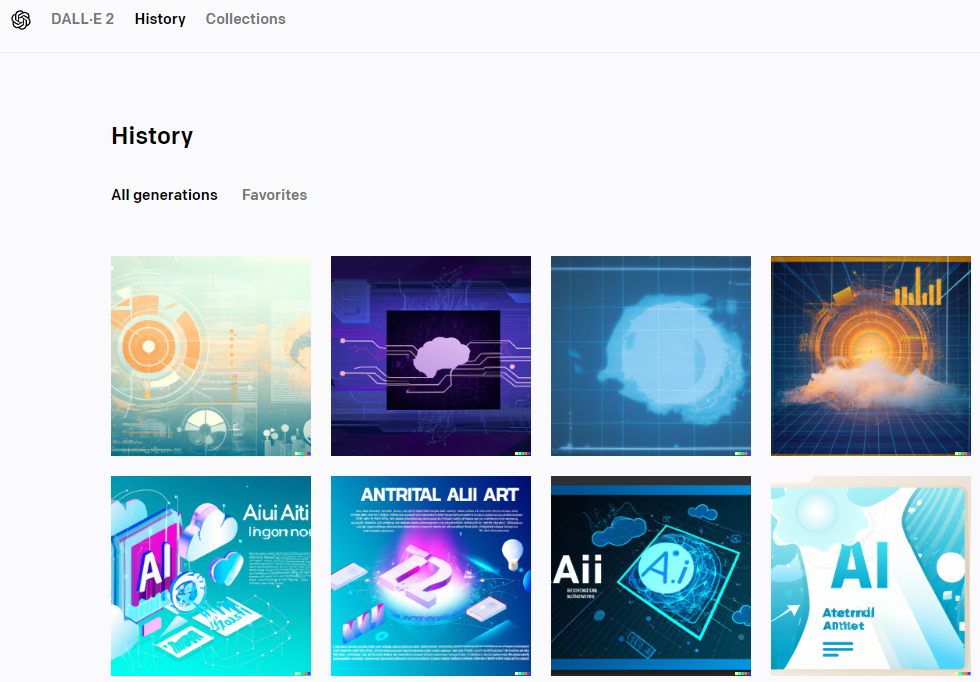Open the Collections nav tab
The height and width of the screenshot is (682, 980).
click(246, 19)
